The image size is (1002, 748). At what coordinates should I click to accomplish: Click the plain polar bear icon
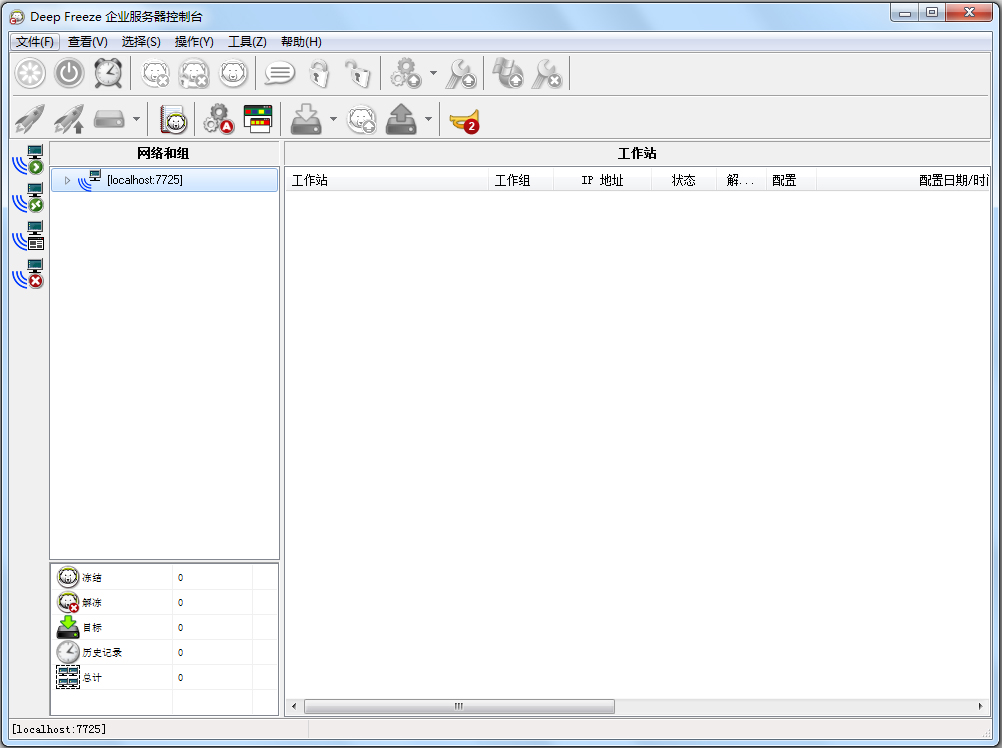233,73
